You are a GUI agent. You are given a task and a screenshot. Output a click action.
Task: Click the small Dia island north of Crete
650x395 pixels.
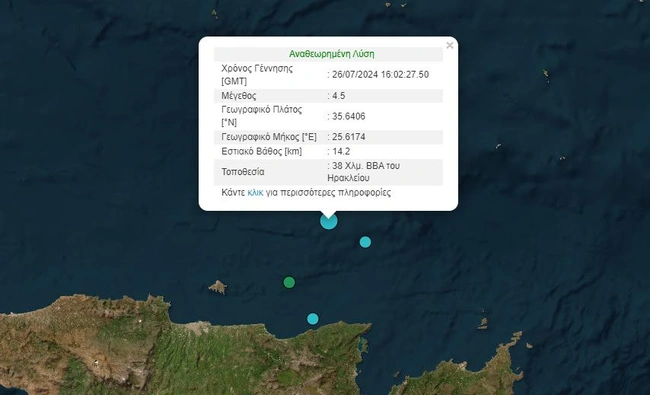(x=218, y=287)
